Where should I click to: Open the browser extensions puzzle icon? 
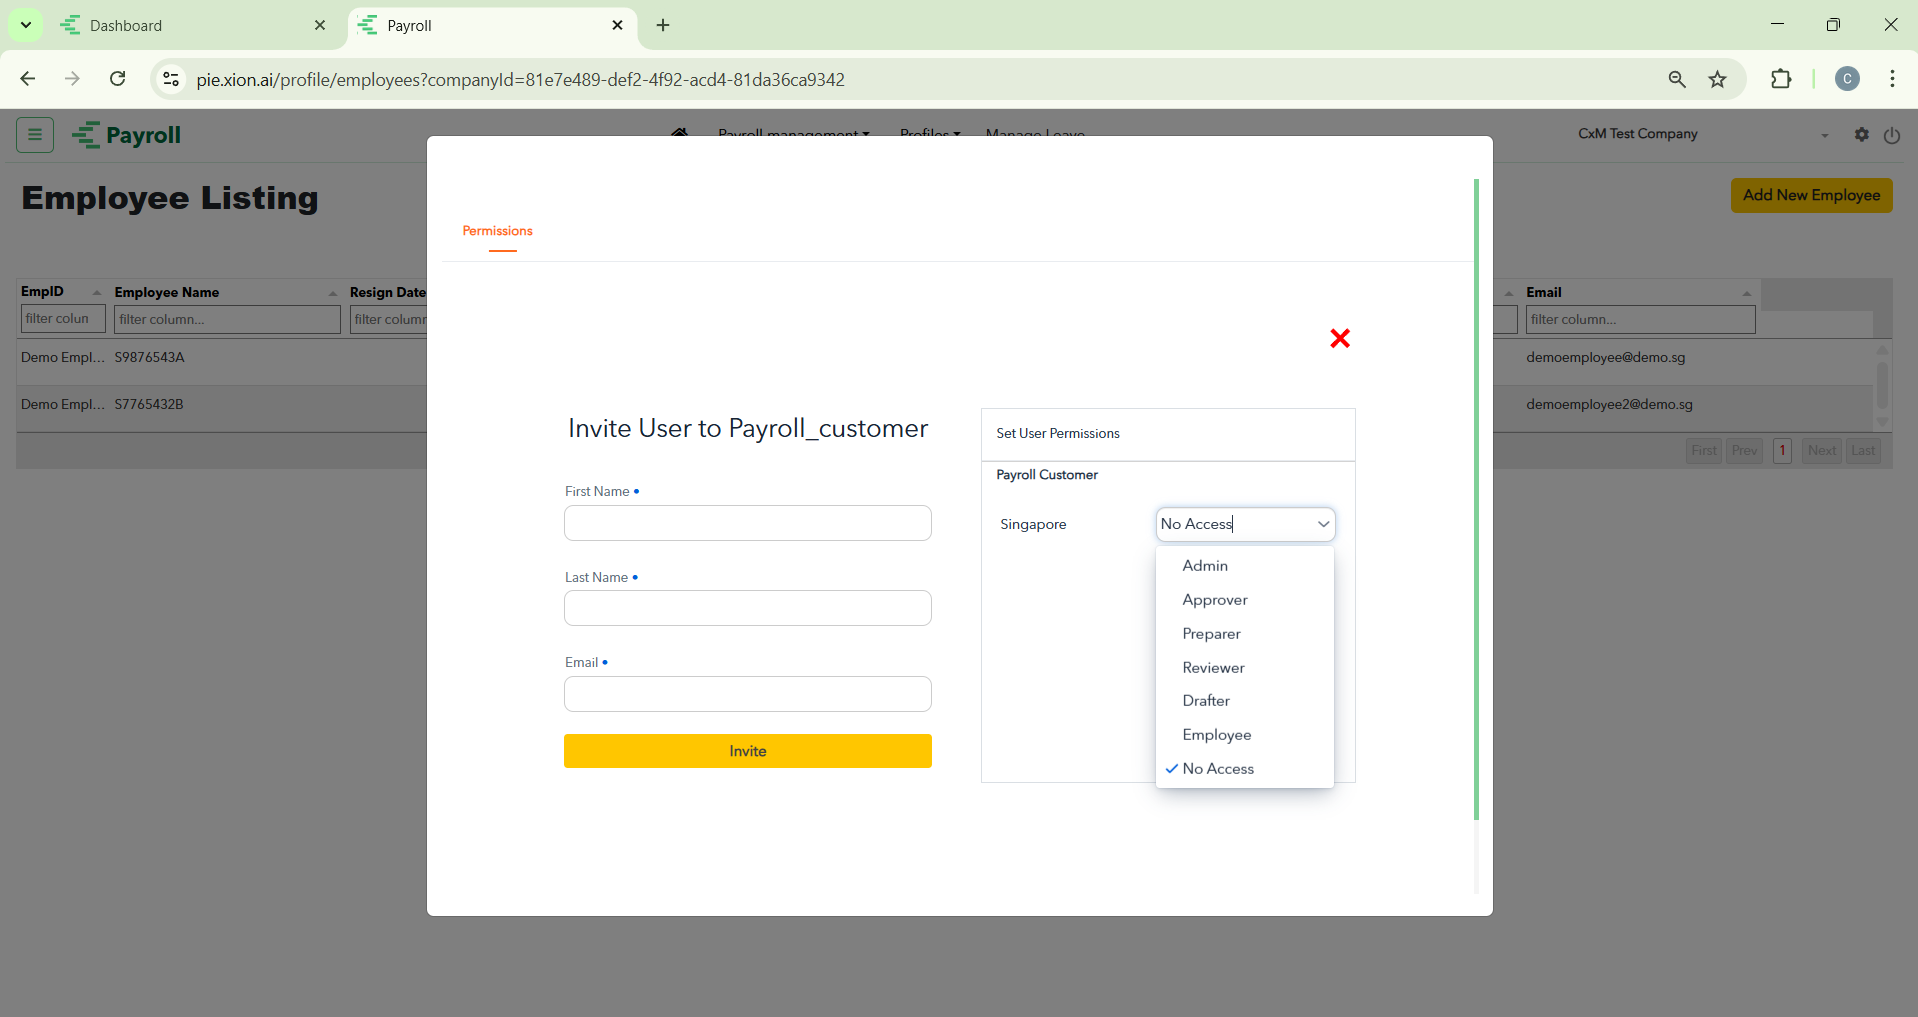point(1781,79)
